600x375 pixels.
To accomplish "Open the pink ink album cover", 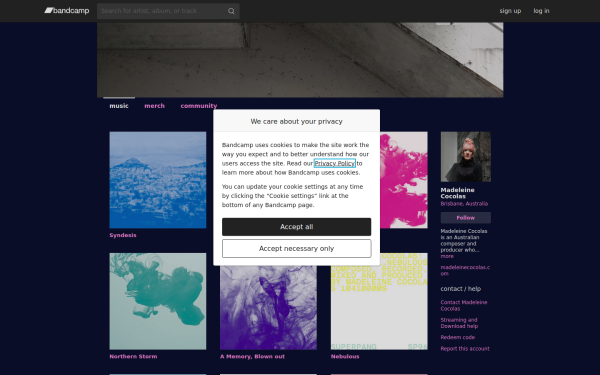I will (x=404, y=180).
